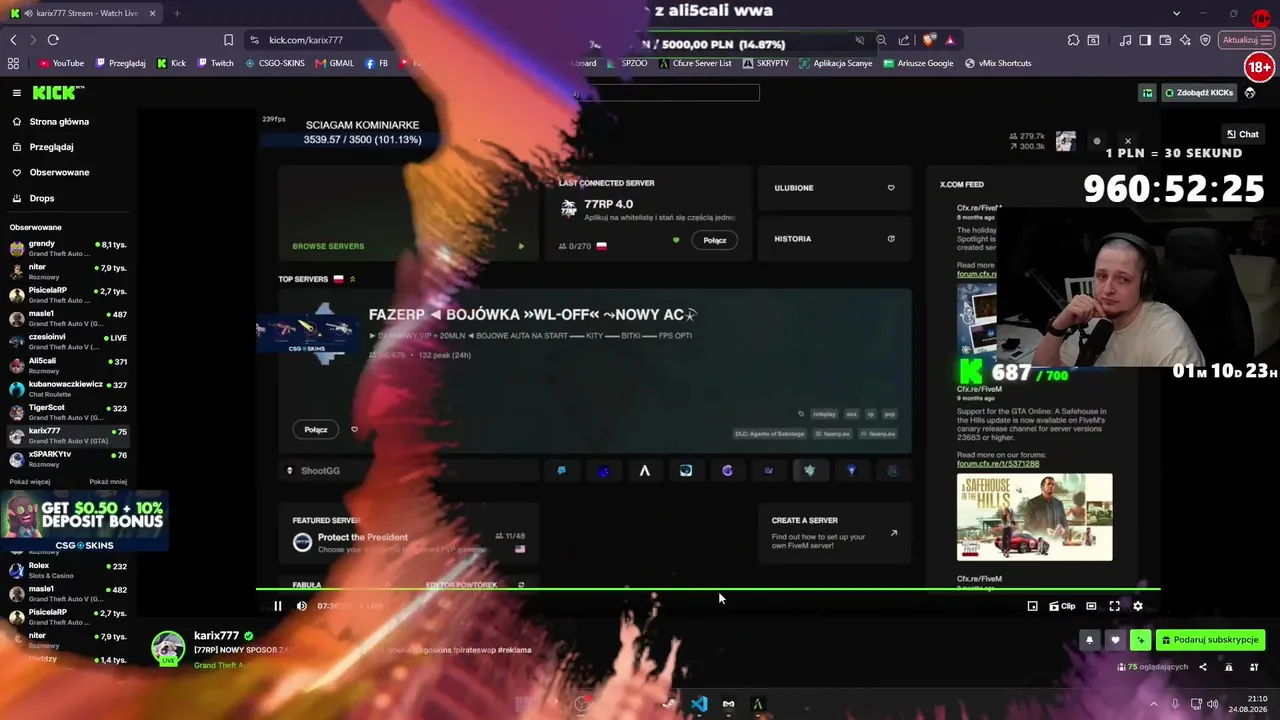Seek on the green stream progress bar

[x=708, y=589]
